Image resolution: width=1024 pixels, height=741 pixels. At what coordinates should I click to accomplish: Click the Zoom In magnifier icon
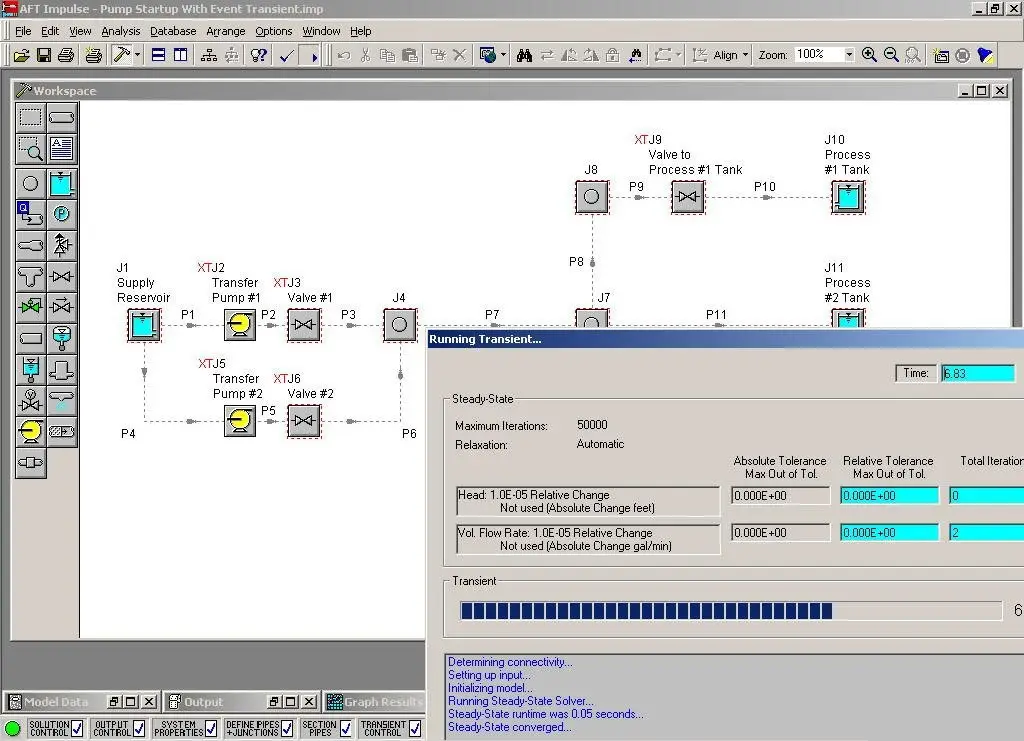869,55
